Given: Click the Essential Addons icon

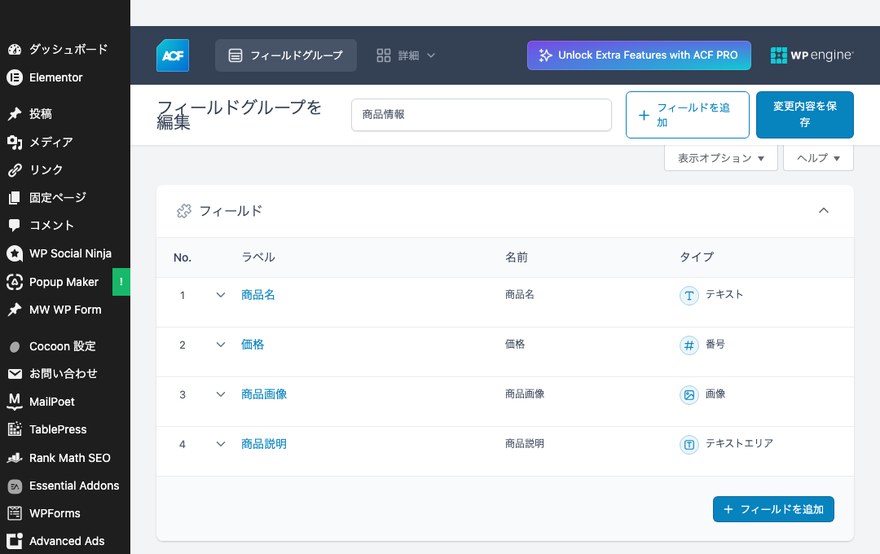Looking at the screenshot, I should (15, 486).
